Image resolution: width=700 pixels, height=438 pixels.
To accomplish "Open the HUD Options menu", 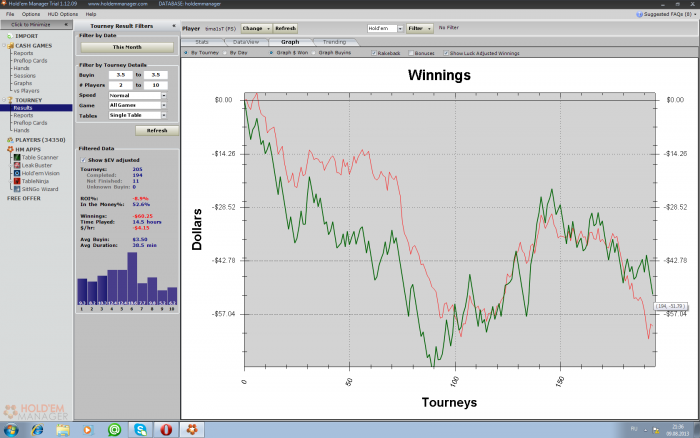I will point(62,14).
